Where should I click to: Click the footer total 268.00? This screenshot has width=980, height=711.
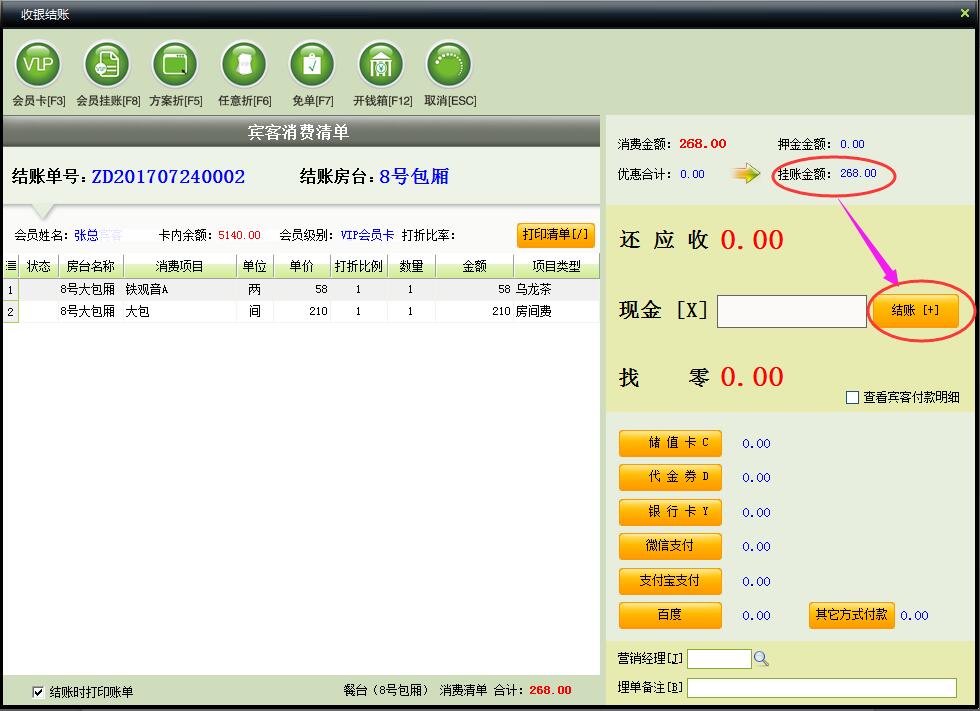550,690
